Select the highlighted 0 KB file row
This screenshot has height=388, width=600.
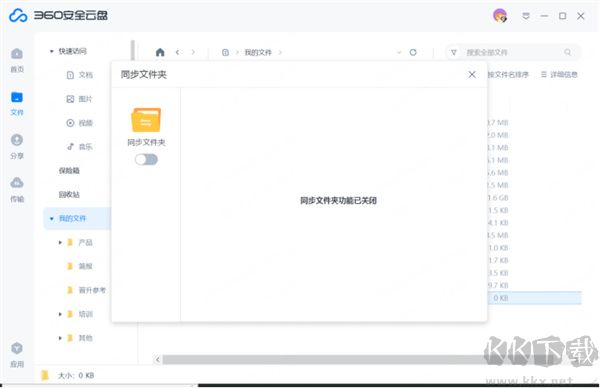click(535, 298)
